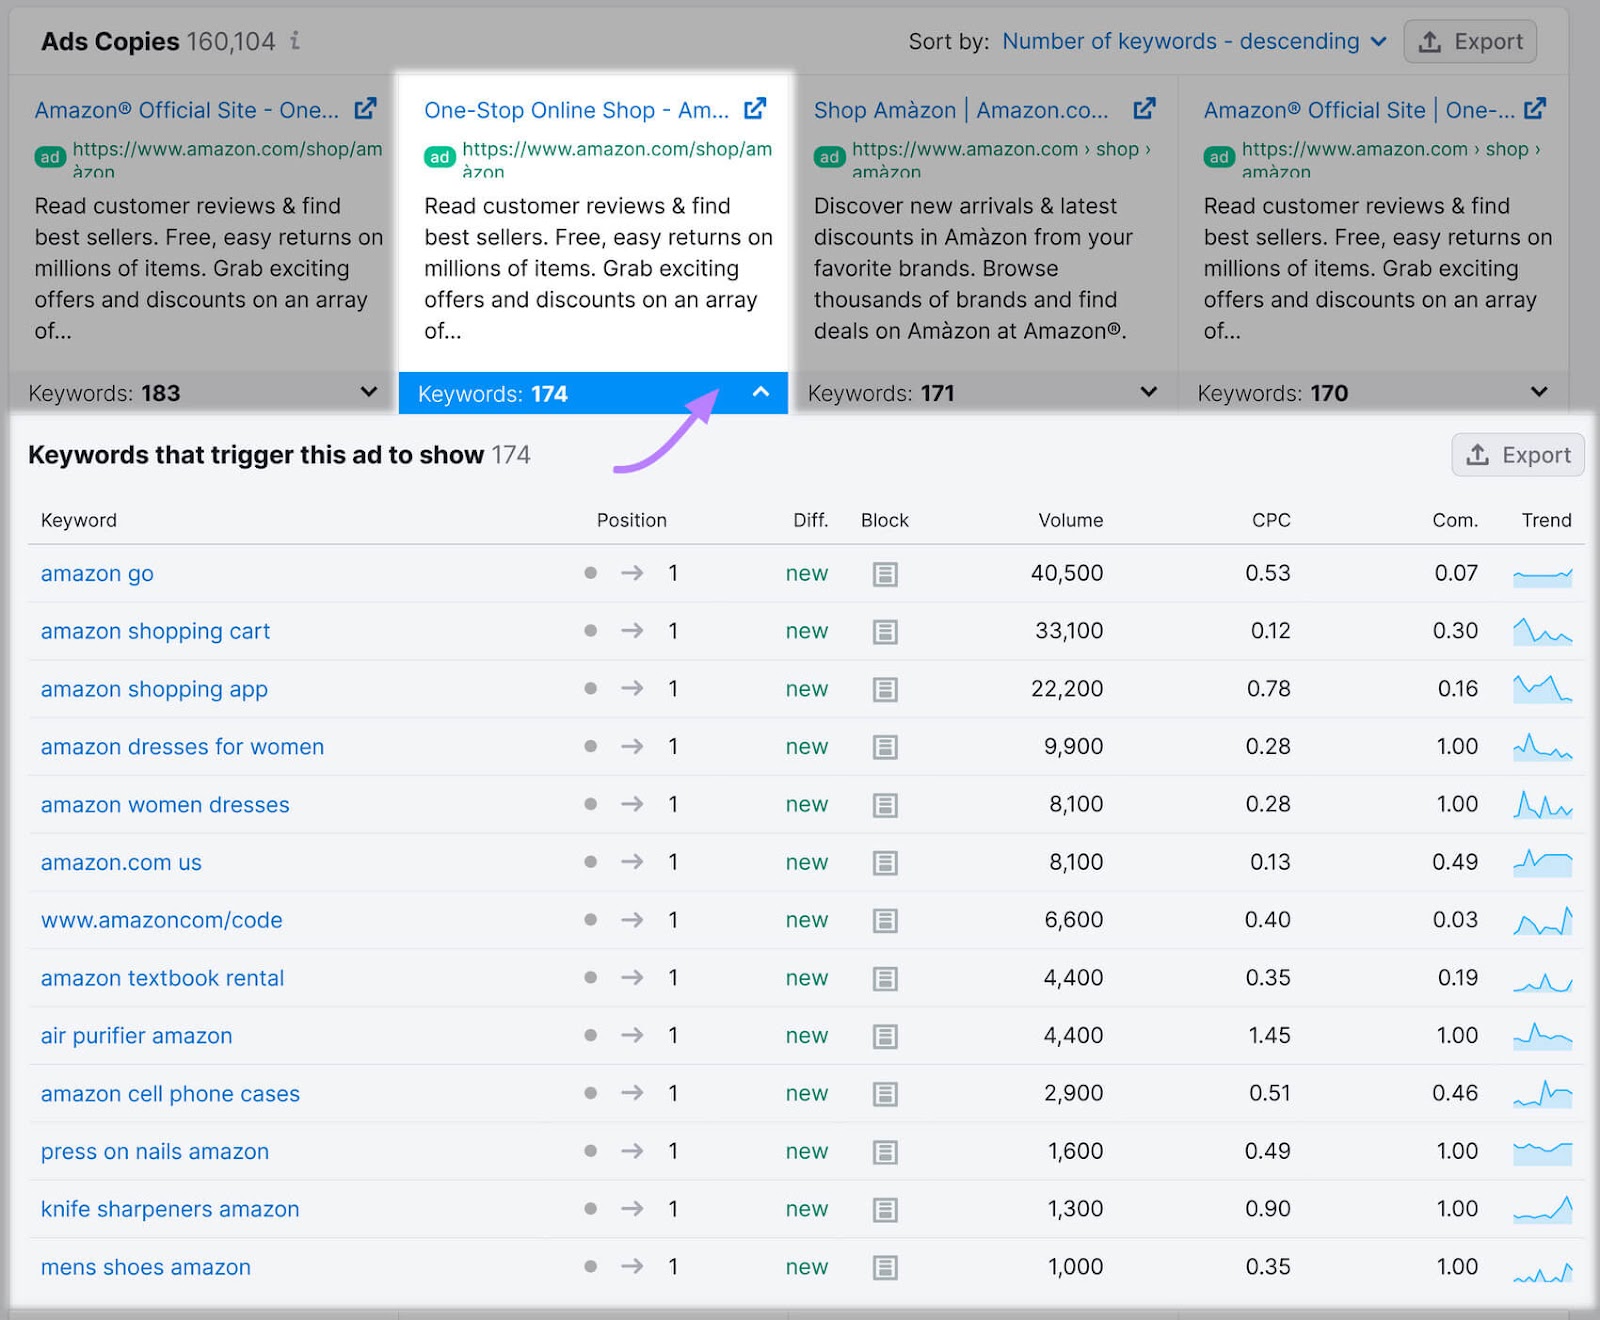
Task: Click position dot for "amazon go" row
Action: point(590,573)
